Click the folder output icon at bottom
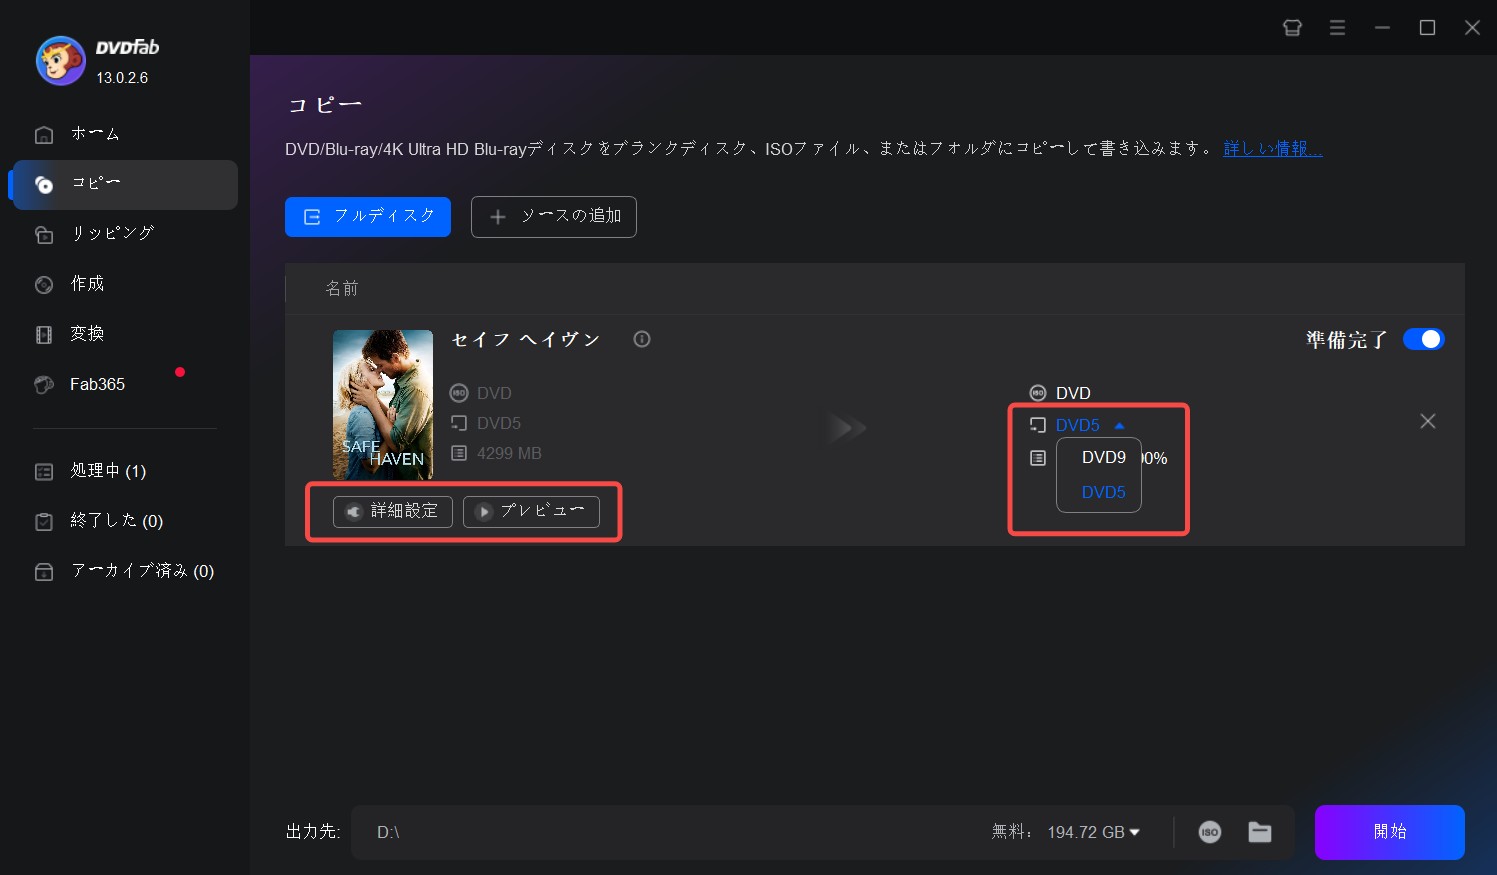Image resolution: width=1497 pixels, height=875 pixels. 1260,832
